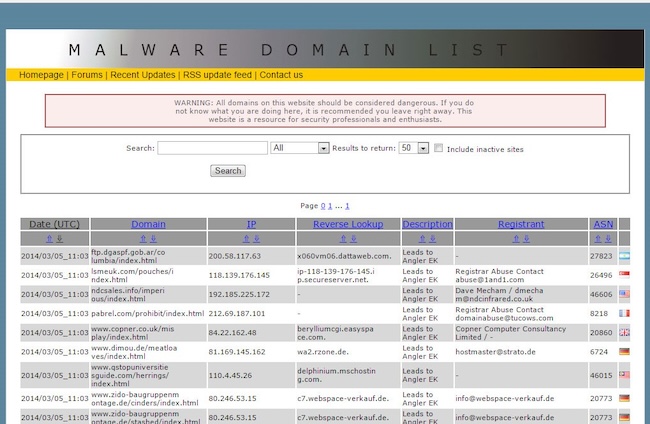Sort Description descending with down arrow
This screenshot has width=650, height=424.
[432, 239]
